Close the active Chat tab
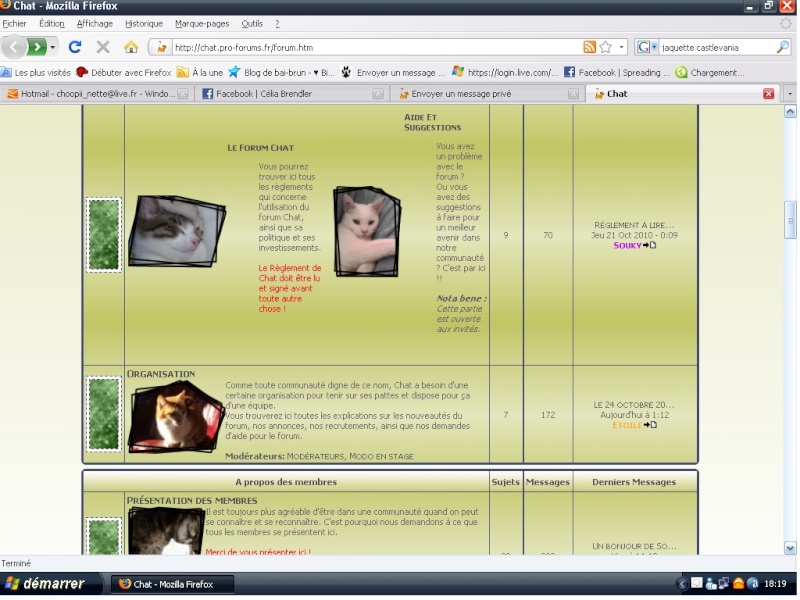Viewport: 800px width, 600px height. pos(768,94)
